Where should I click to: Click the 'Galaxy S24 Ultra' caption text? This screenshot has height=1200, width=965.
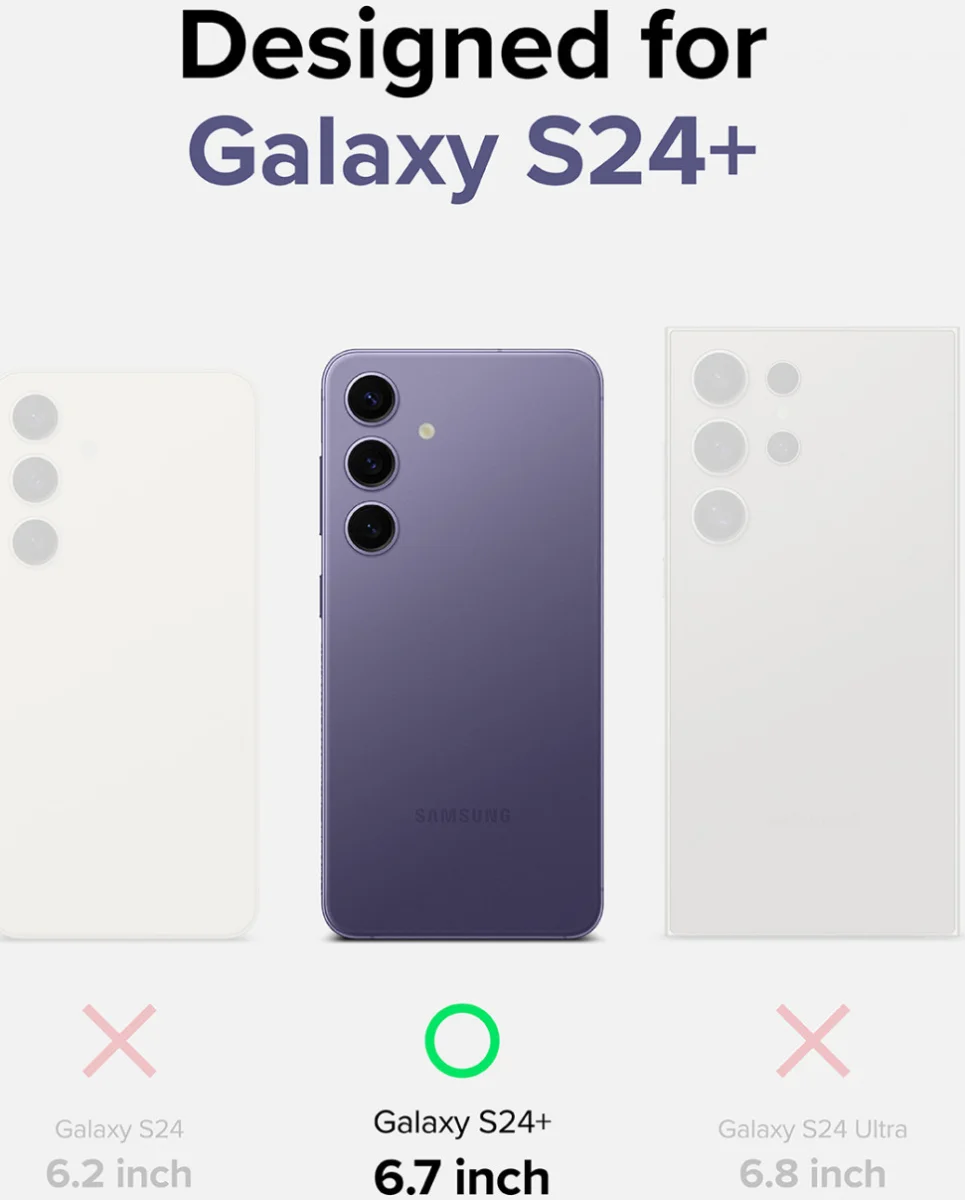(x=812, y=1130)
